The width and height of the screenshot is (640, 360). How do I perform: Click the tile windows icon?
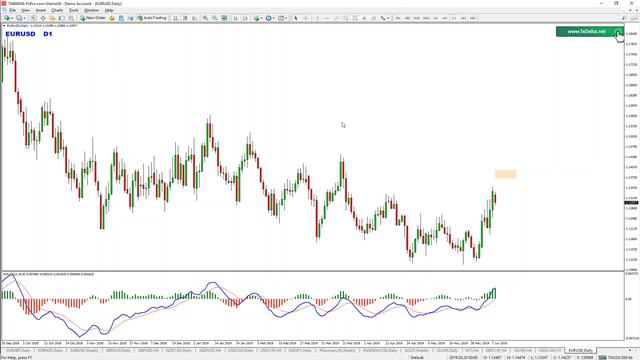pyautogui.click(x=224, y=18)
